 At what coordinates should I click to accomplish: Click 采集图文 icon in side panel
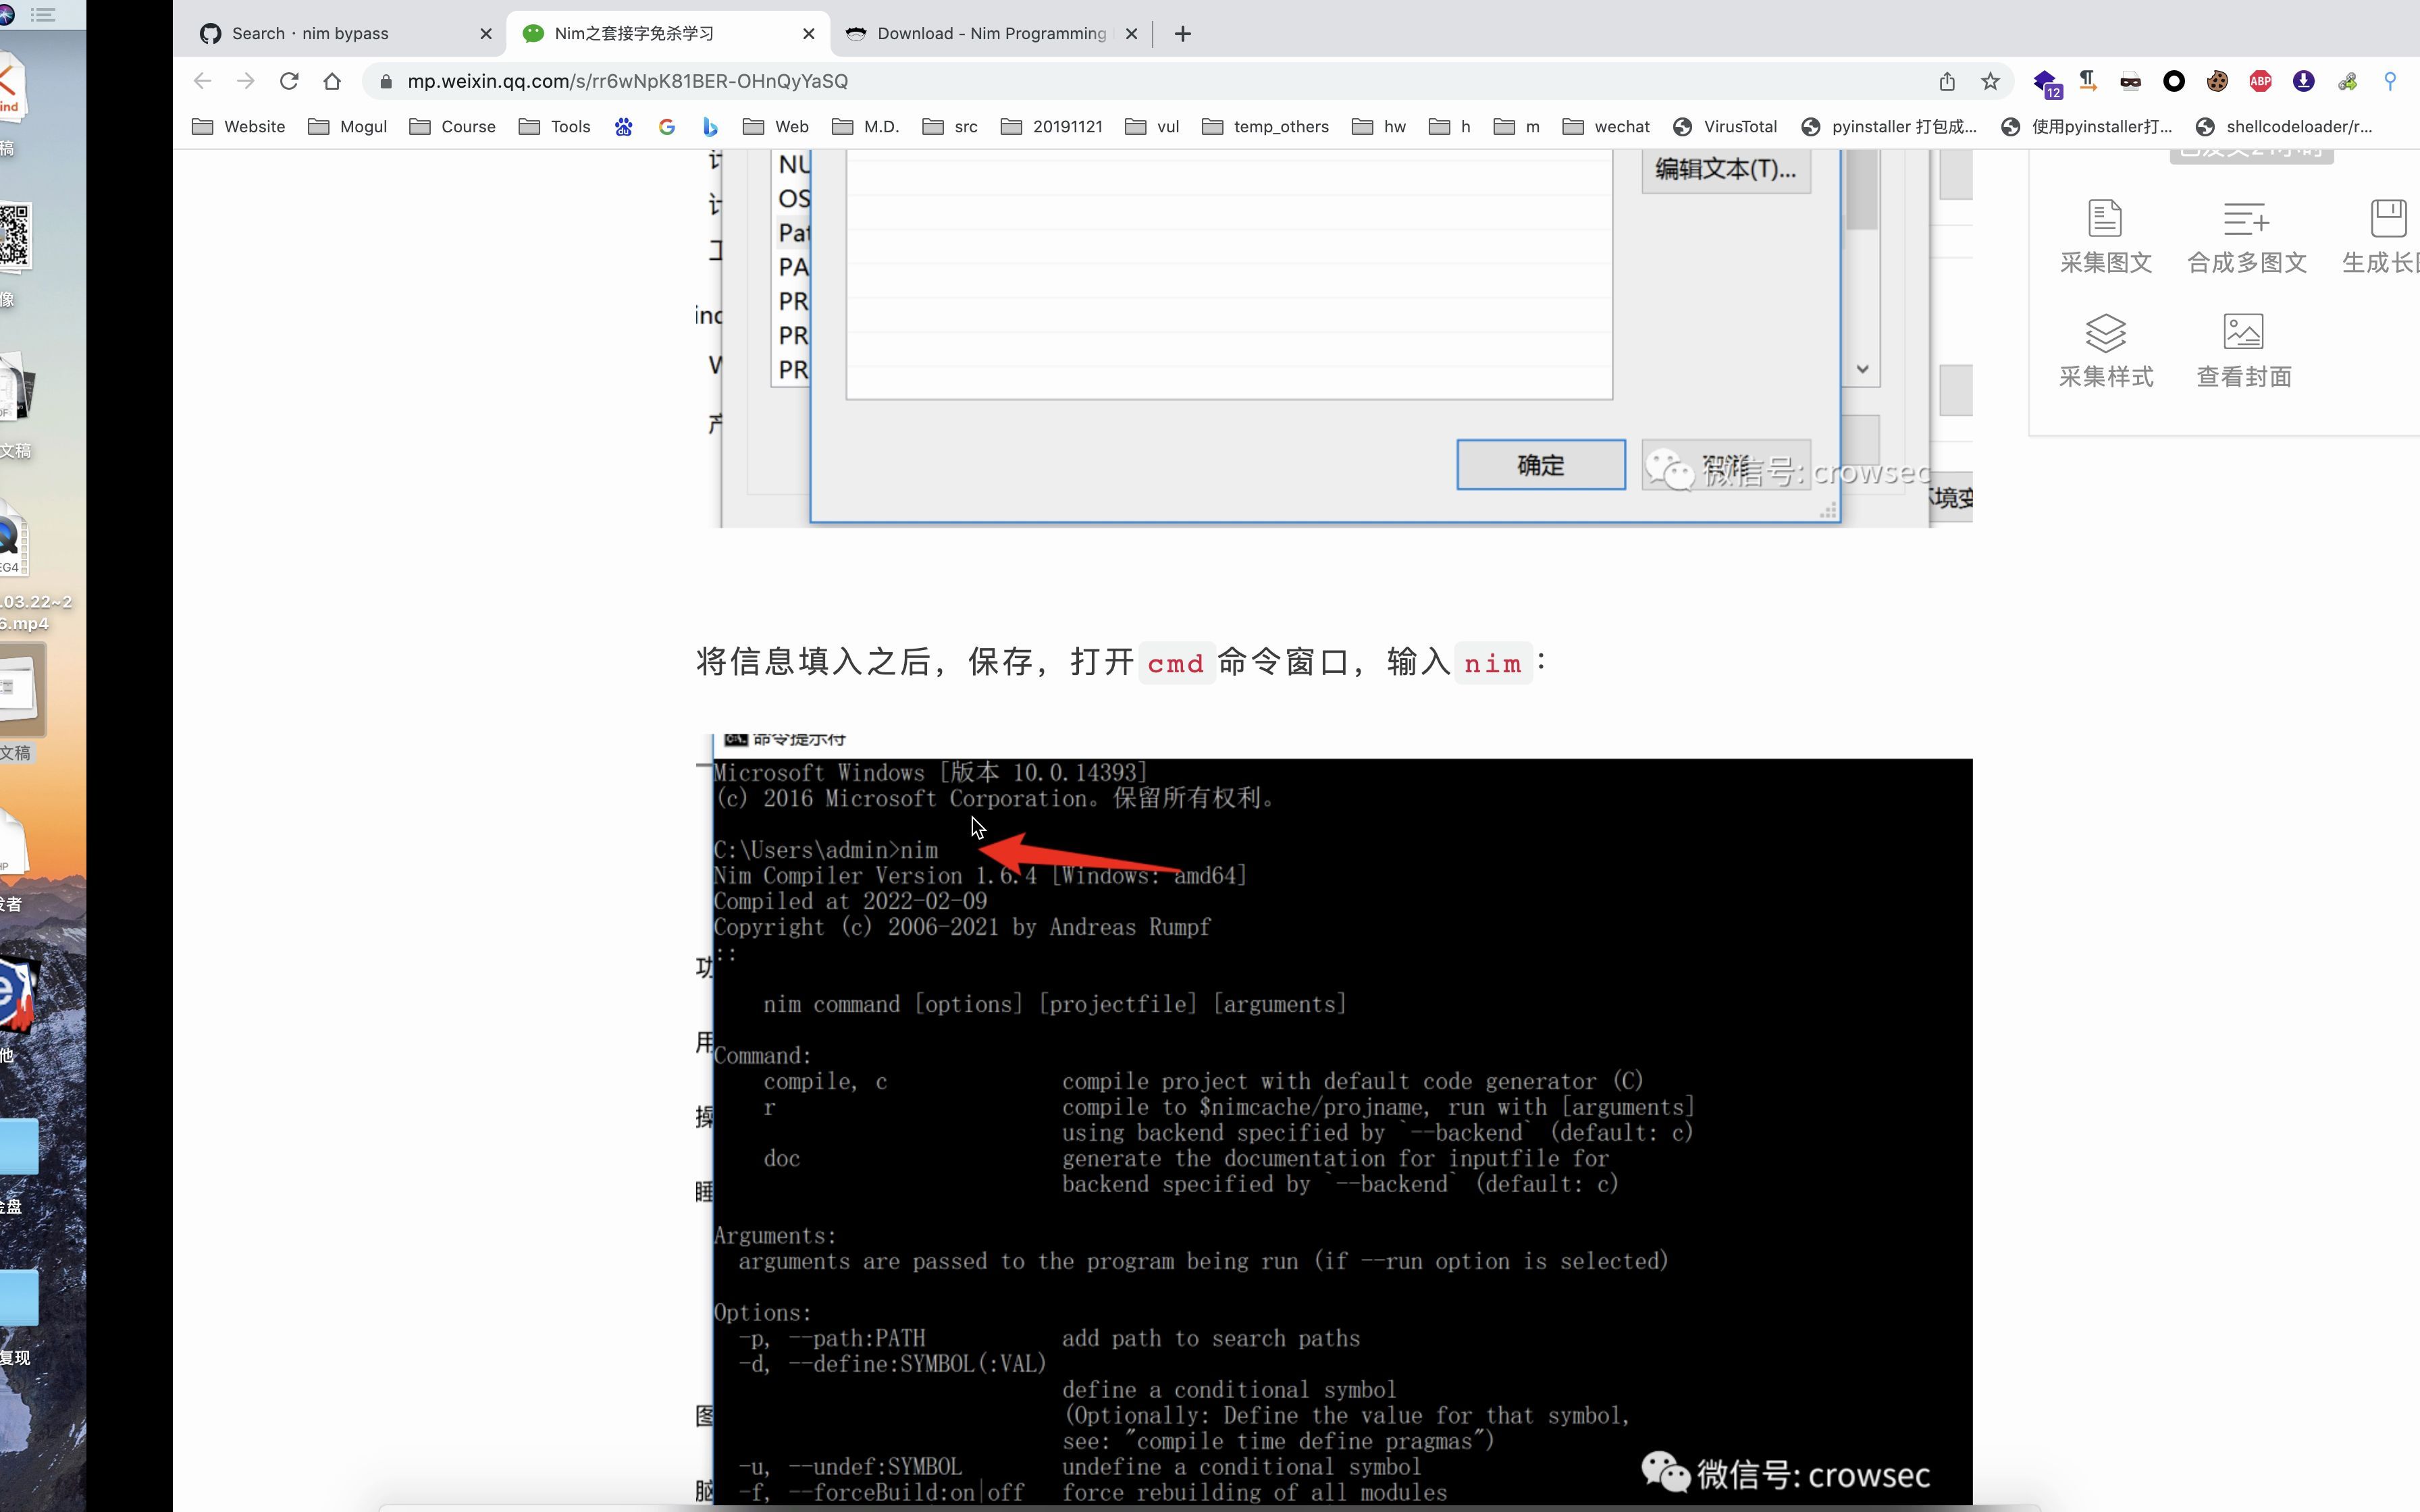2105,219
